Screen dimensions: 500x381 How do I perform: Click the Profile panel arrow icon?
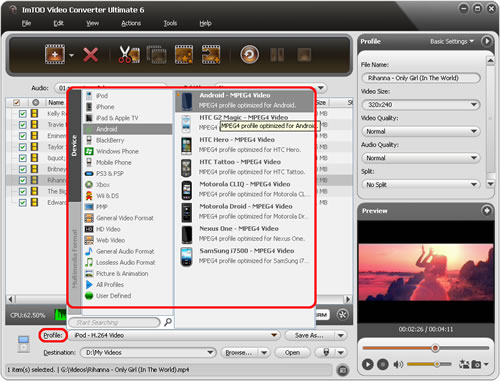coord(486,41)
